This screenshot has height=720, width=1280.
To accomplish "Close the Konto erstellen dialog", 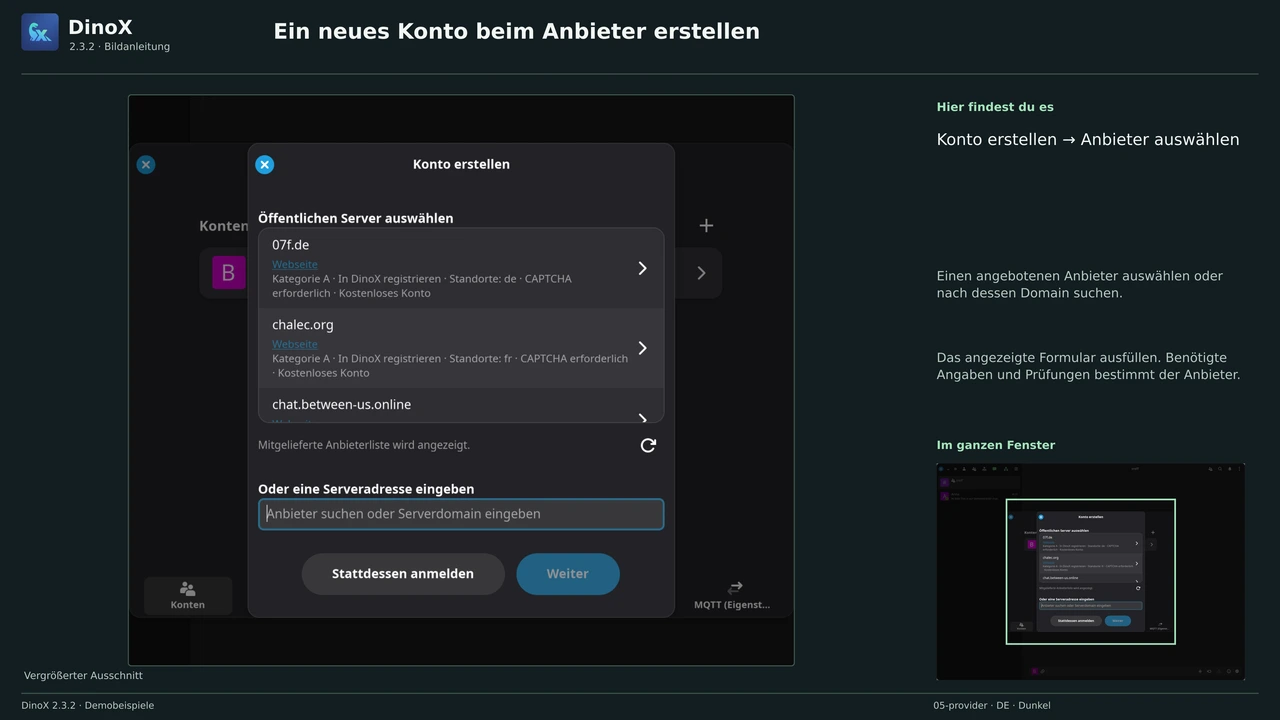I will pyautogui.click(x=264, y=165).
